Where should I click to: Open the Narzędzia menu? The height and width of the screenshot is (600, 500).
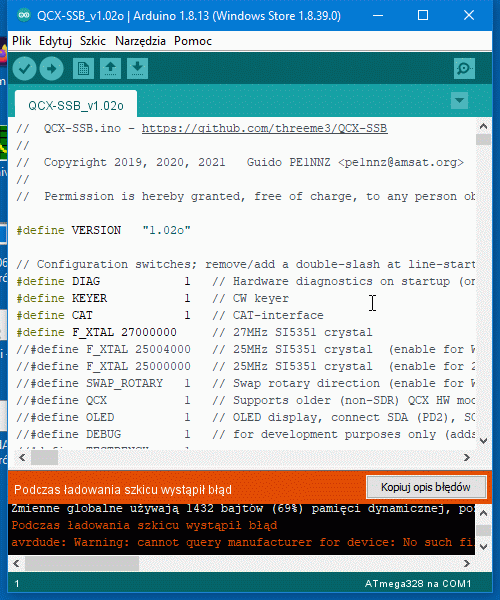point(140,41)
